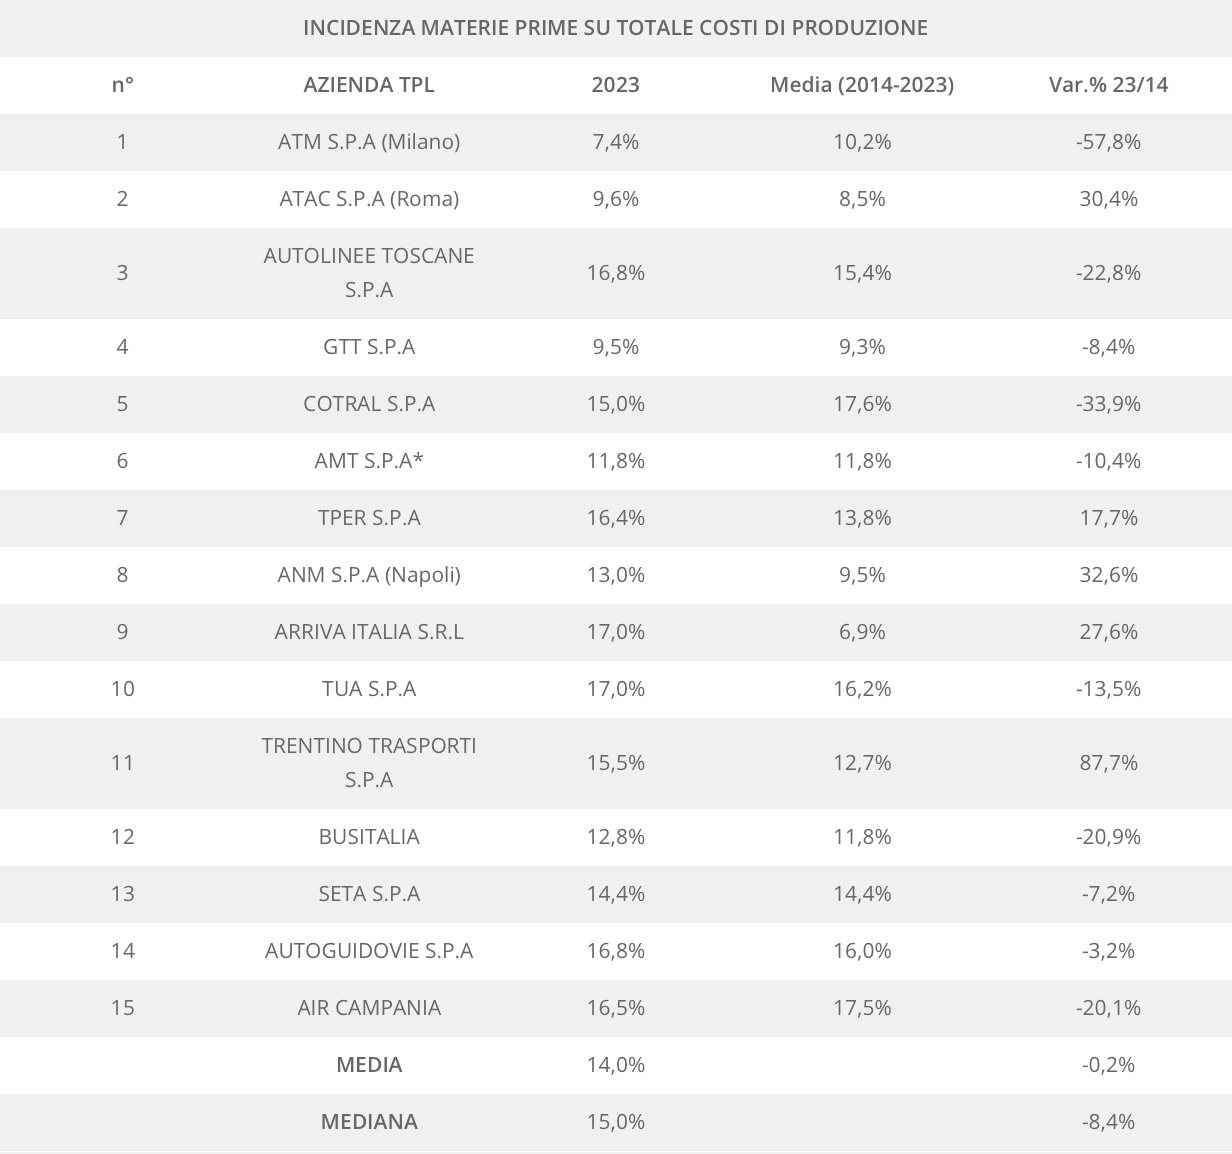The width and height of the screenshot is (1232, 1154).
Task: Click the Var.% 23/14 column header
Action: coord(1108,85)
